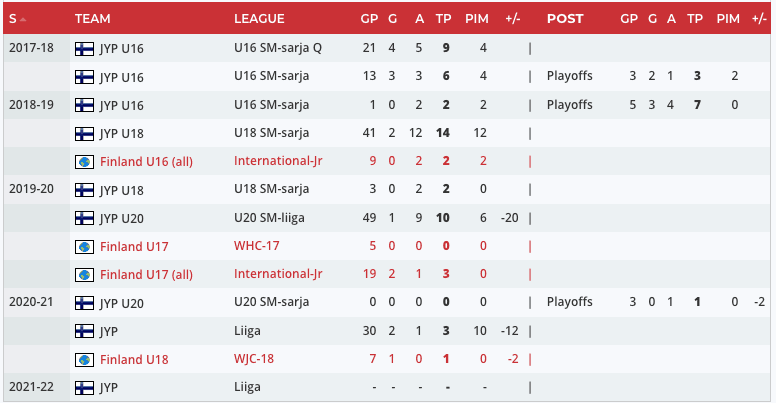Screen dimensions: 776x403
Task: Click the Finland flag beside JYP Liiga 2020-21
Action: (x=84, y=330)
